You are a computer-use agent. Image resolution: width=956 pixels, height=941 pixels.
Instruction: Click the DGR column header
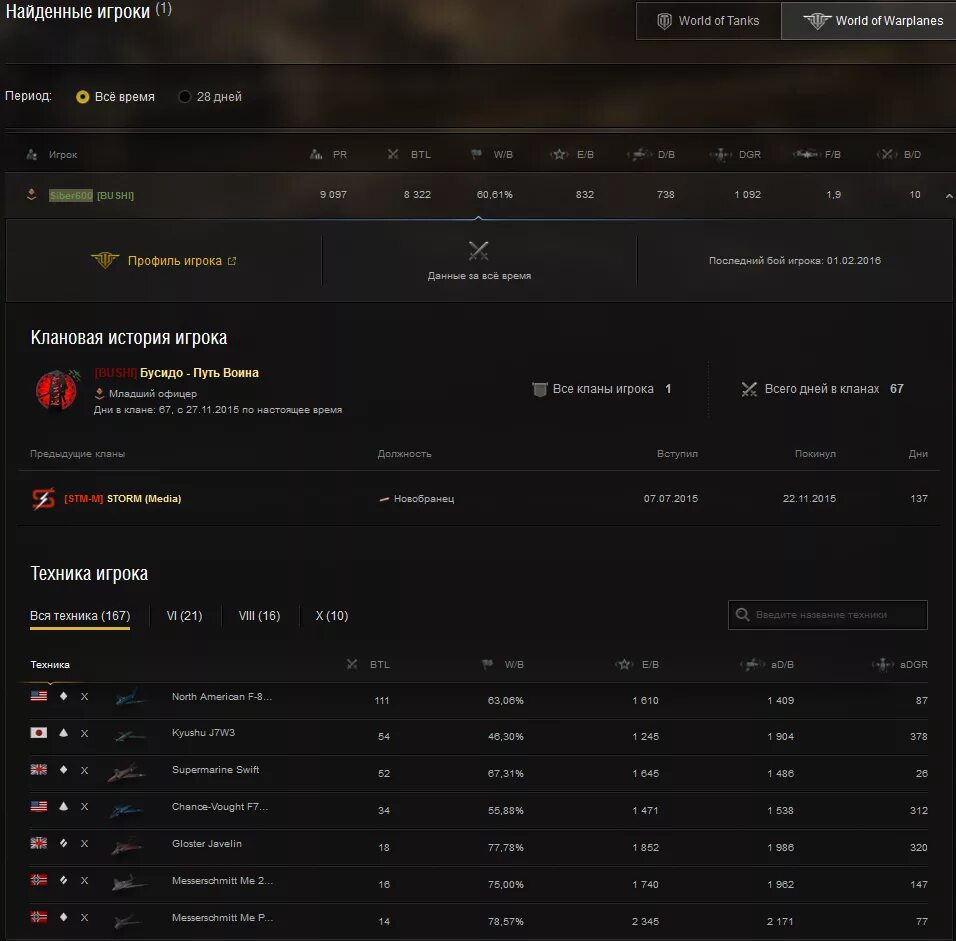(735, 155)
